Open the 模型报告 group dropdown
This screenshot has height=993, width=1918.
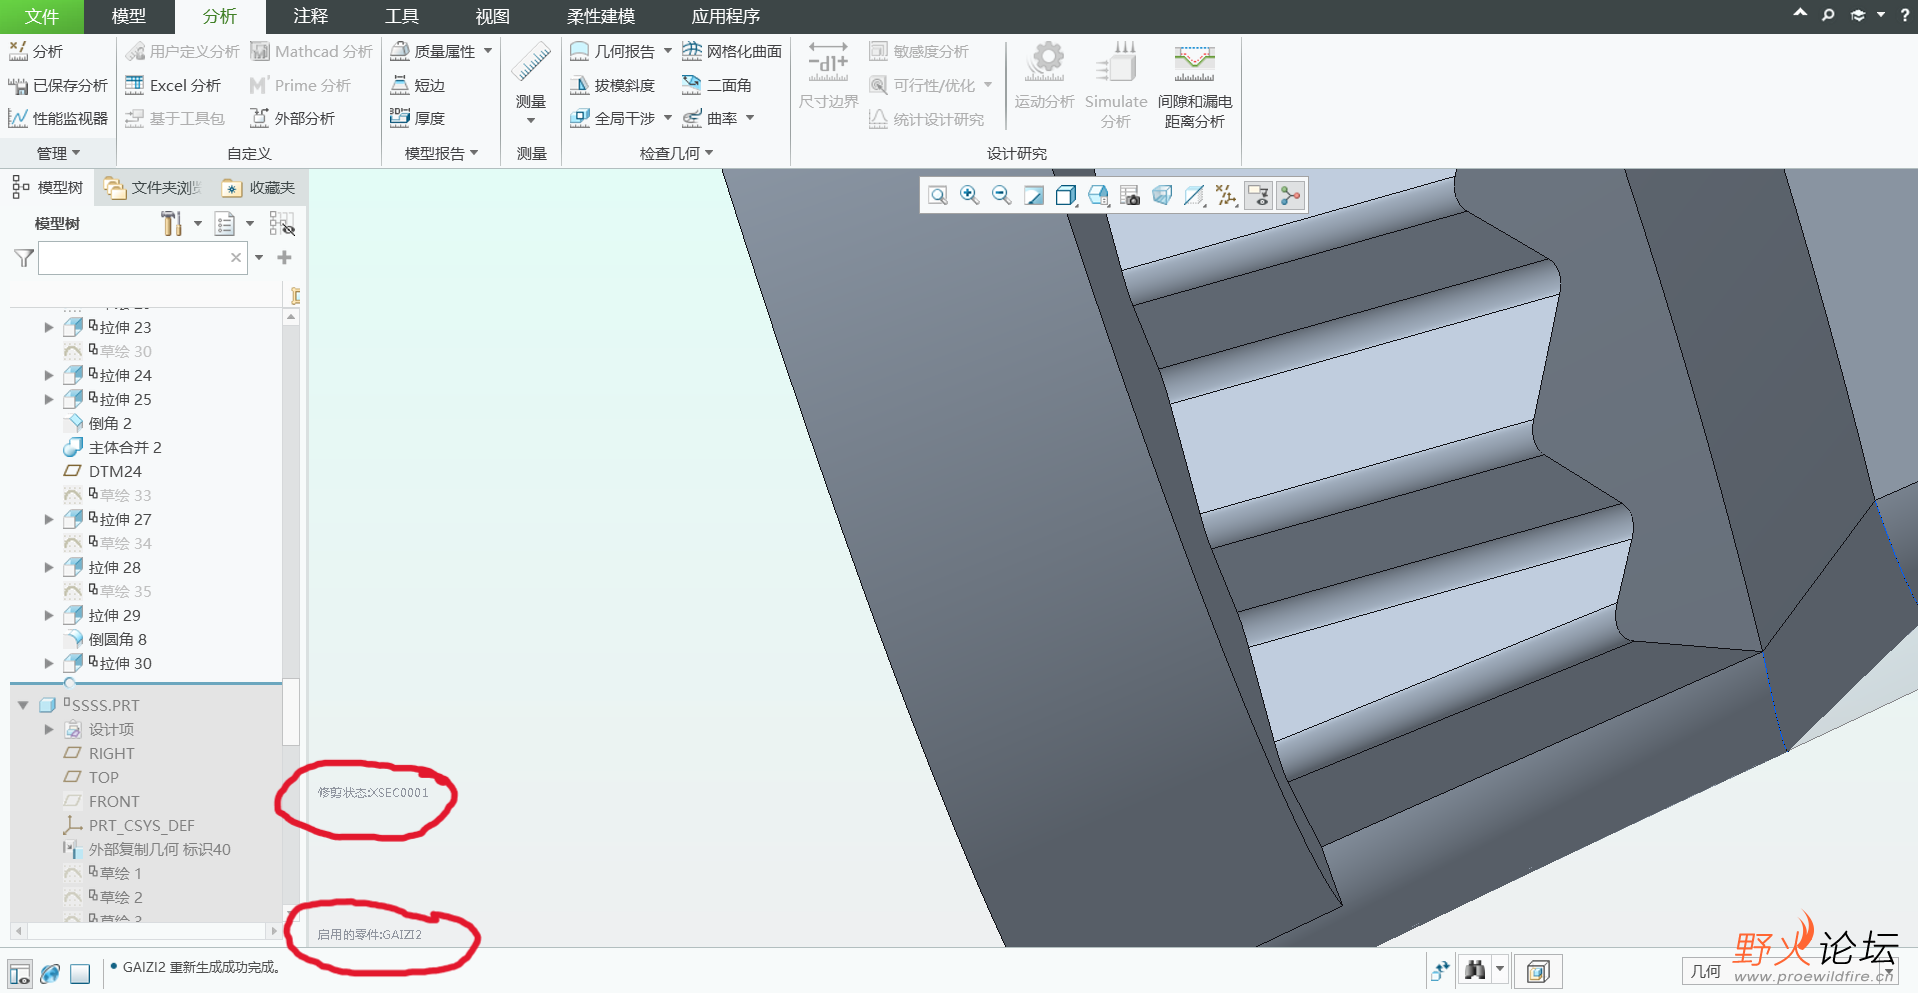pyautogui.click(x=441, y=153)
